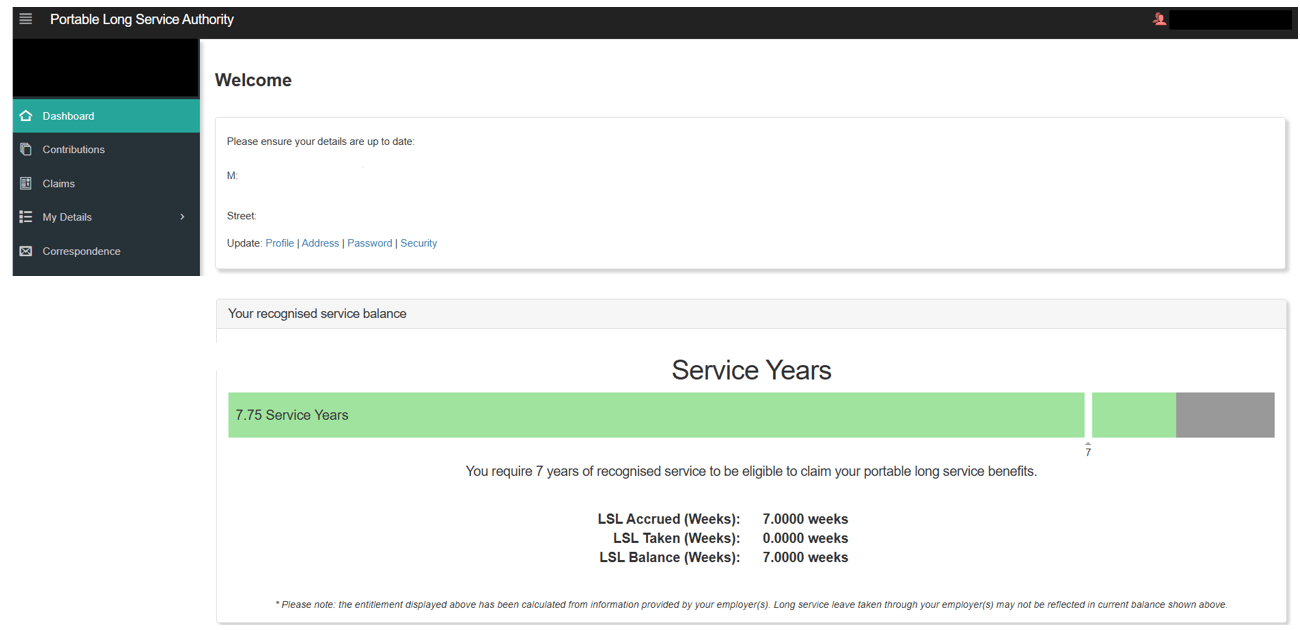
Task: Click the red user account icon
Action: coord(1160,19)
